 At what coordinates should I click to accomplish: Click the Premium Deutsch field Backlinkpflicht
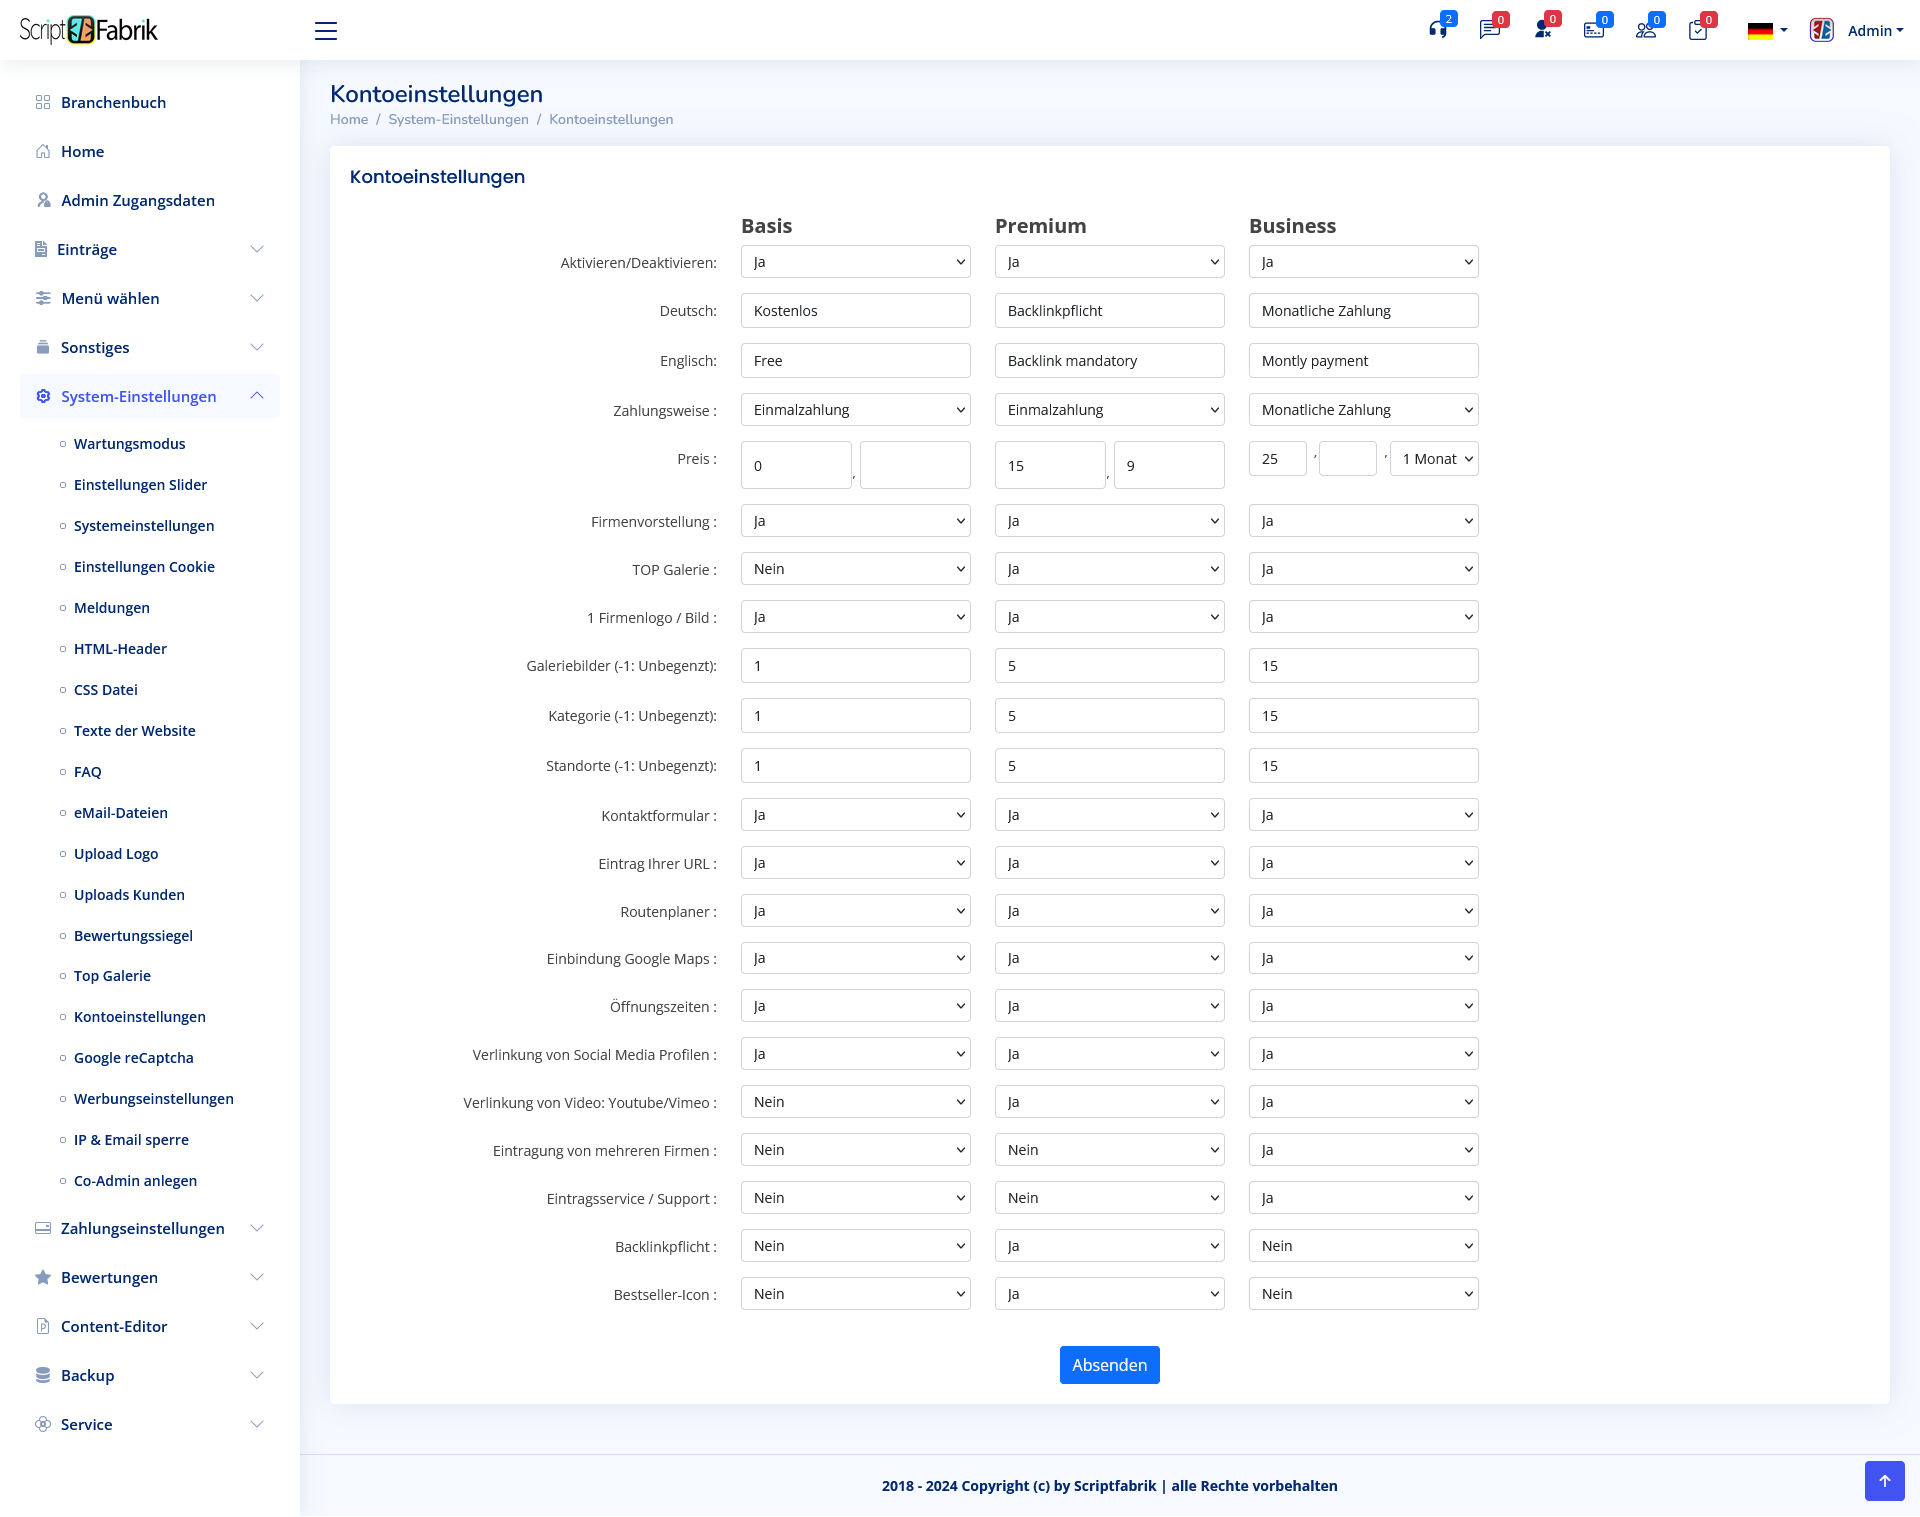pyautogui.click(x=1109, y=311)
